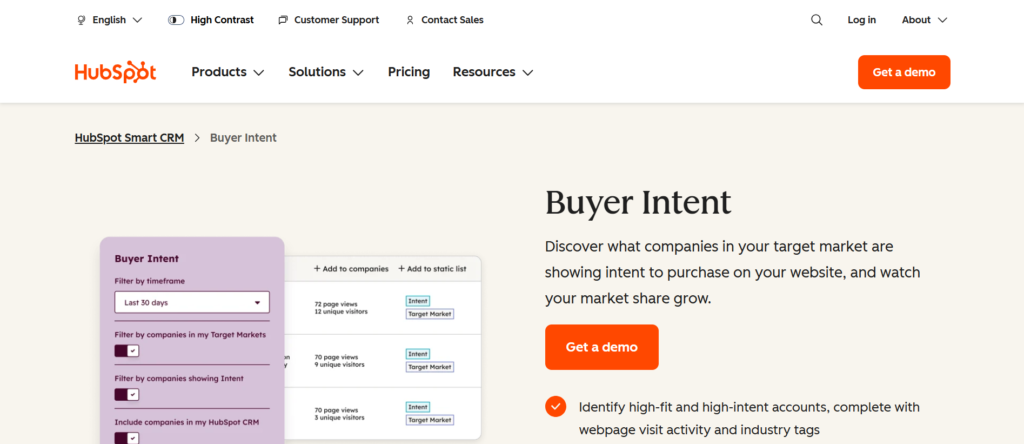Click the header Get a demo button
This screenshot has width=1024, height=444.
[904, 72]
